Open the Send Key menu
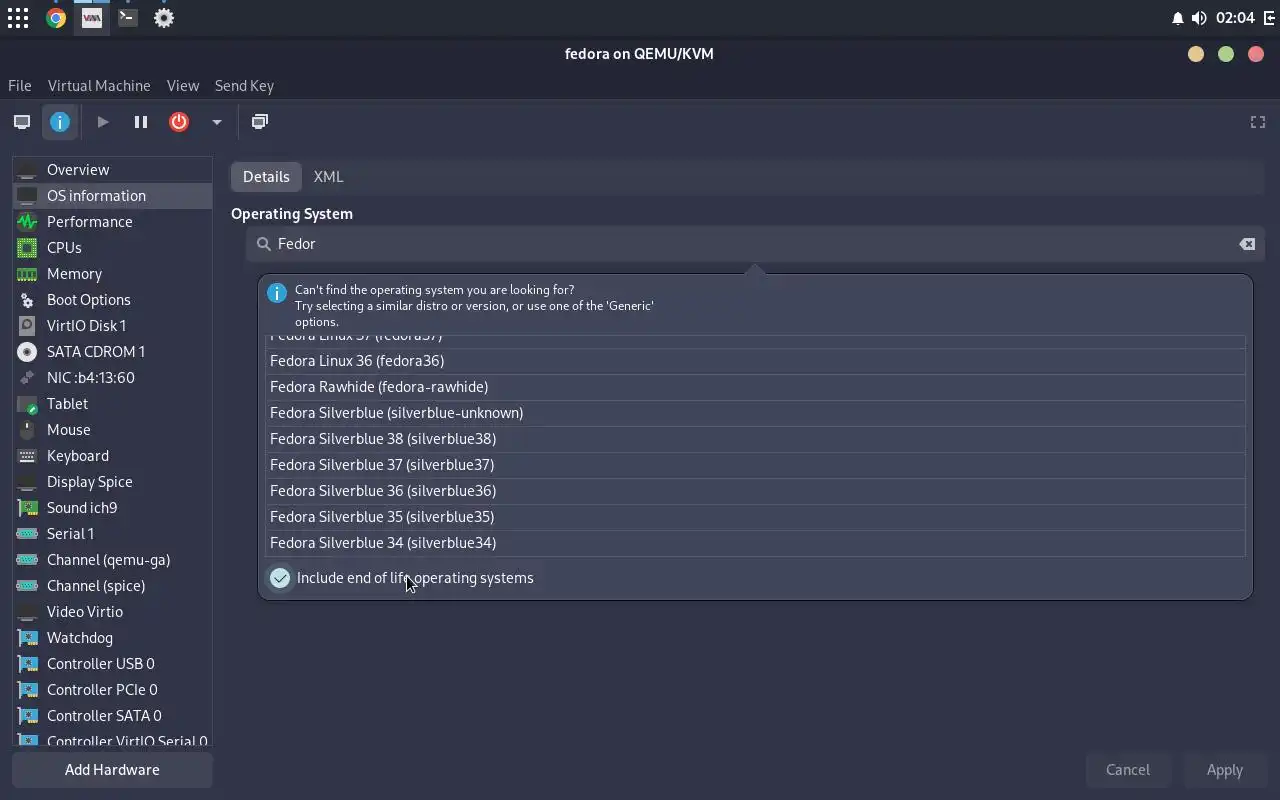 [x=244, y=86]
